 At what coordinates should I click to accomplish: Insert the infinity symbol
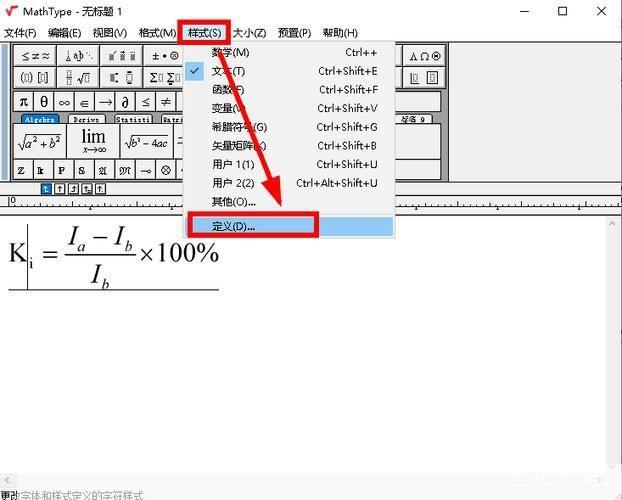pyautogui.click(x=64, y=102)
